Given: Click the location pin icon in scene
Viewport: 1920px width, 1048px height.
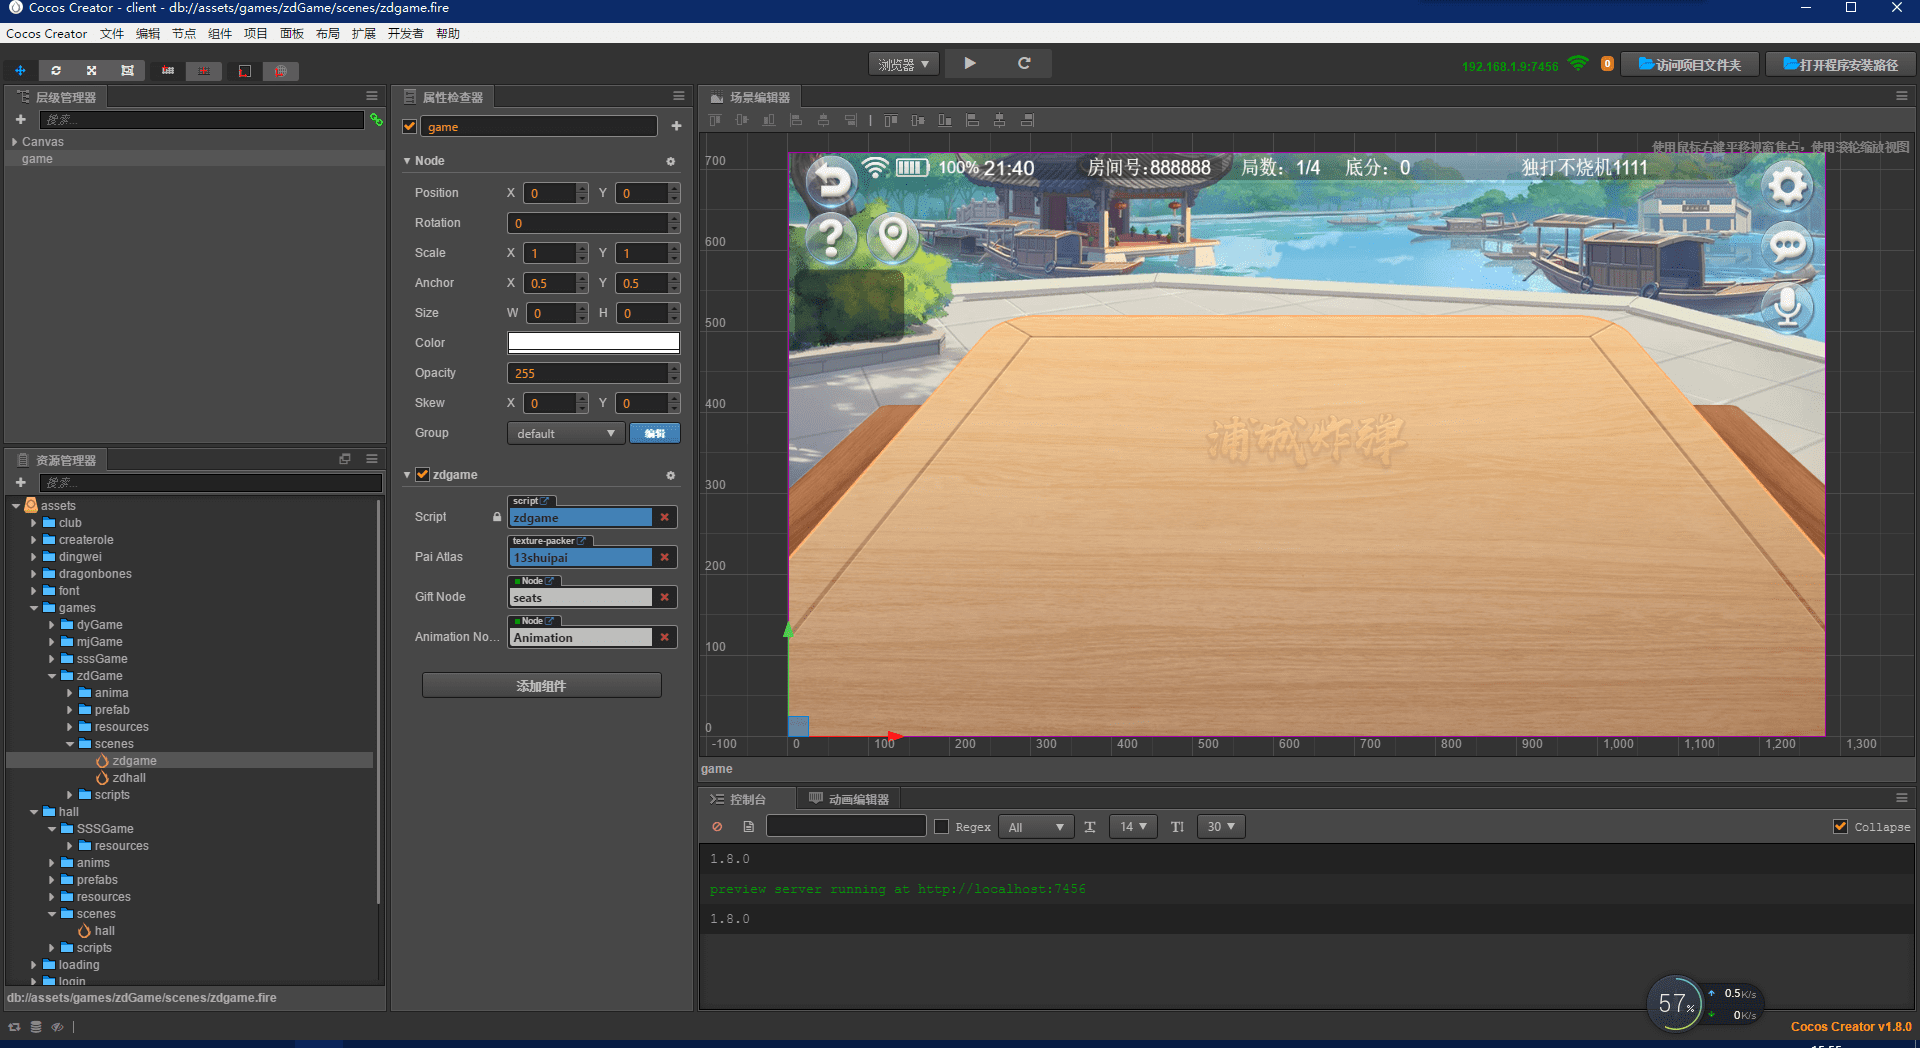Looking at the screenshot, I should [x=892, y=238].
